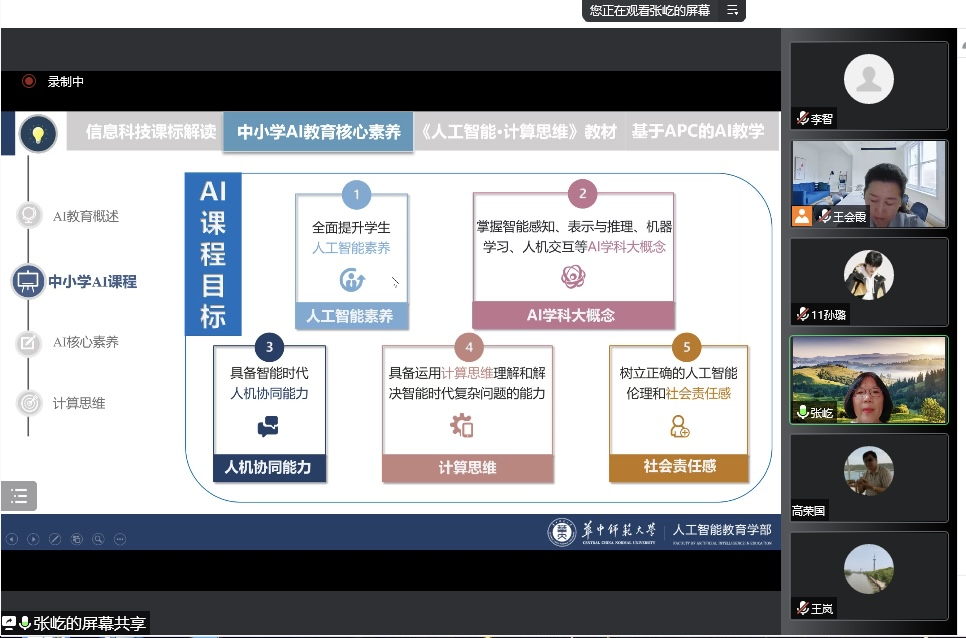Open the three-dots more options in slideshow controls
Image resolution: width=966 pixels, height=638 pixels.
pyautogui.click(x=120, y=539)
